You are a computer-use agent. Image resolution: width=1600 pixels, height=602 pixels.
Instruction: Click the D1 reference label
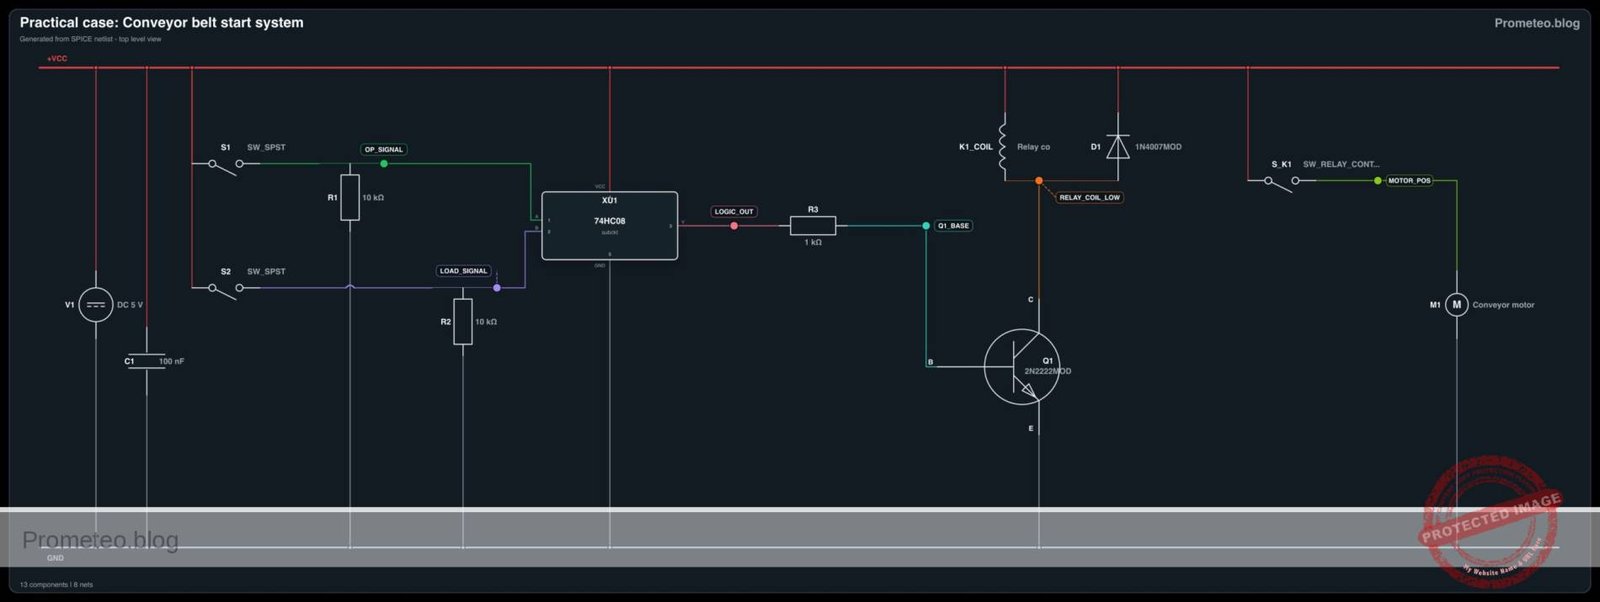point(1096,147)
